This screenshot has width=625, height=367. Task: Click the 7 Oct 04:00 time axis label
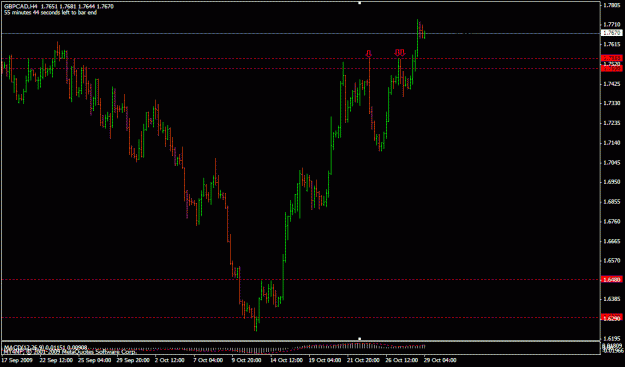tap(208, 360)
